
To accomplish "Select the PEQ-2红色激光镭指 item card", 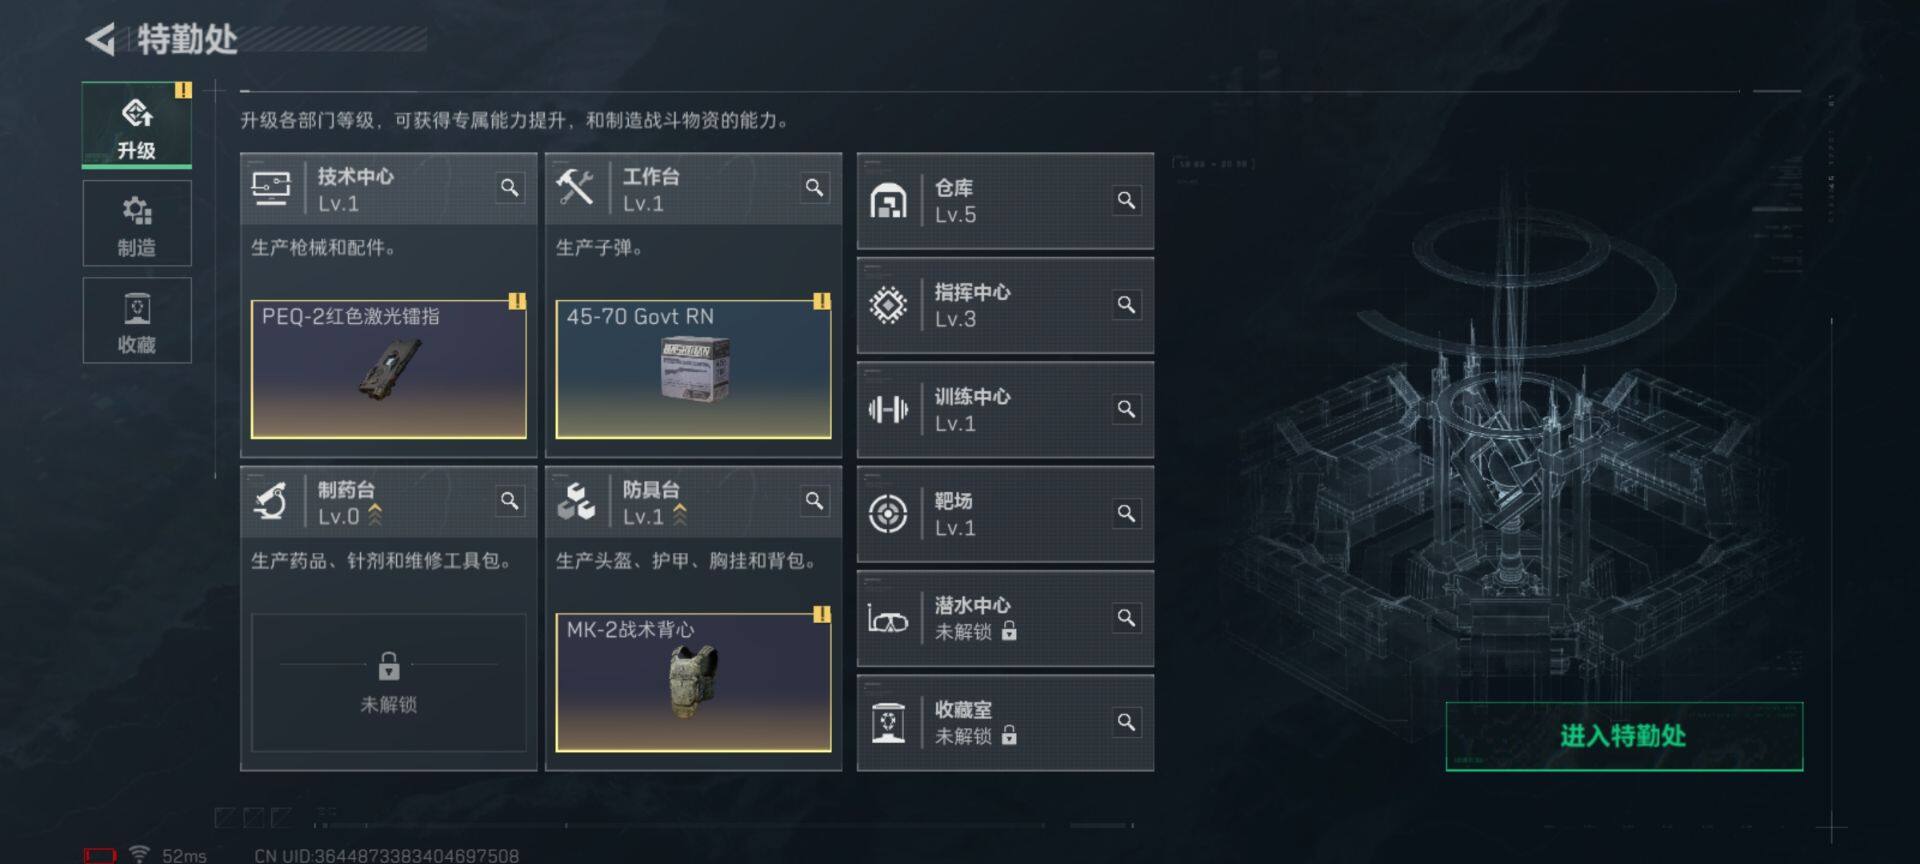I will point(389,369).
